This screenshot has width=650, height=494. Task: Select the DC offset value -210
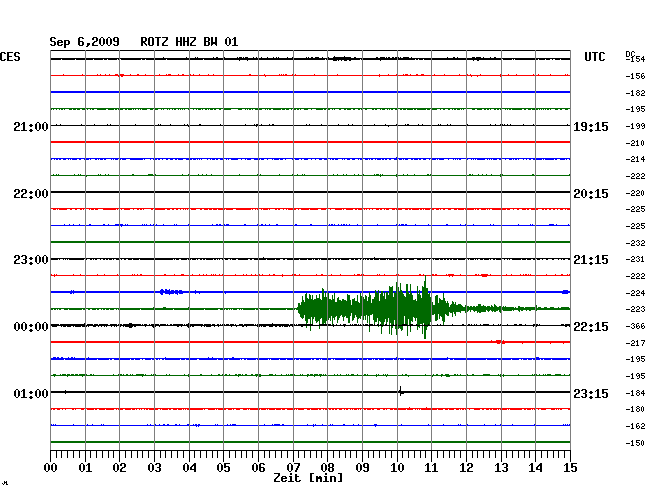pyautogui.click(x=635, y=143)
